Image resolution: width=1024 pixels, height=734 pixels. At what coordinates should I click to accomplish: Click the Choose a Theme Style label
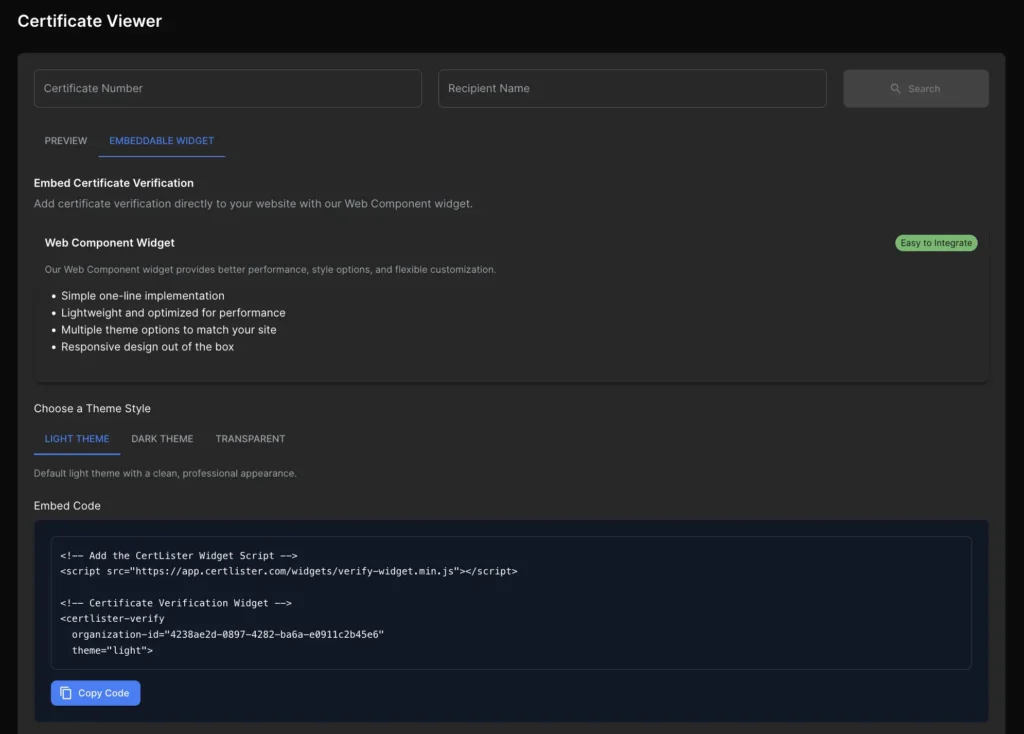click(x=92, y=408)
